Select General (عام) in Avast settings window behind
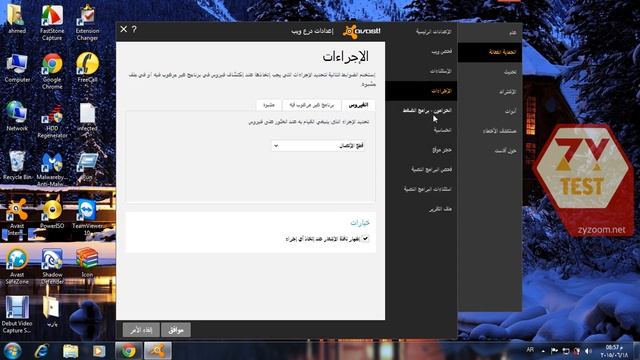 (490, 33)
